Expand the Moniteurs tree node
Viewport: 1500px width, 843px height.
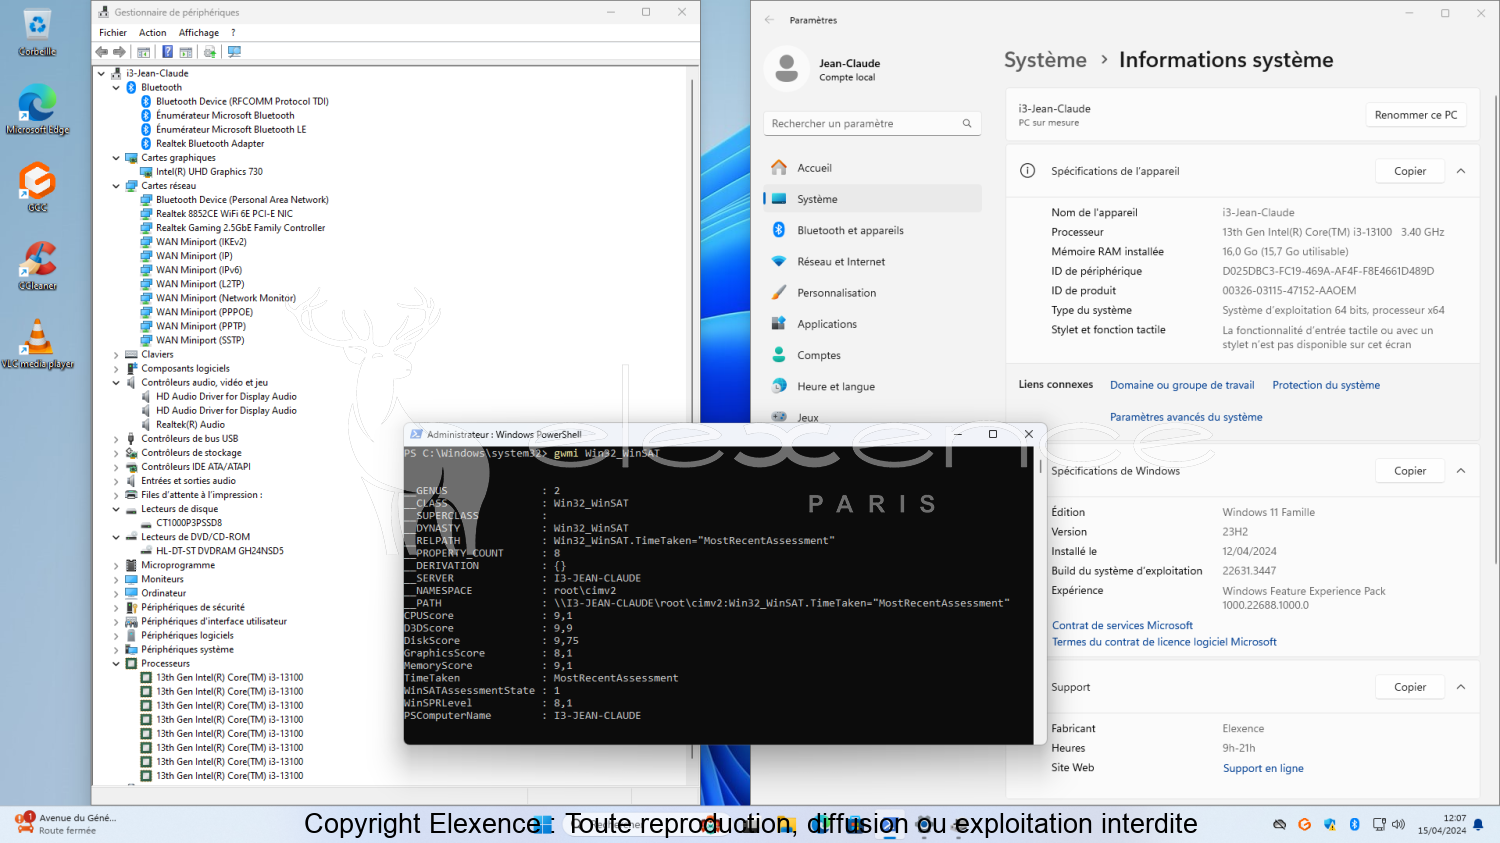pyautogui.click(x=116, y=579)
